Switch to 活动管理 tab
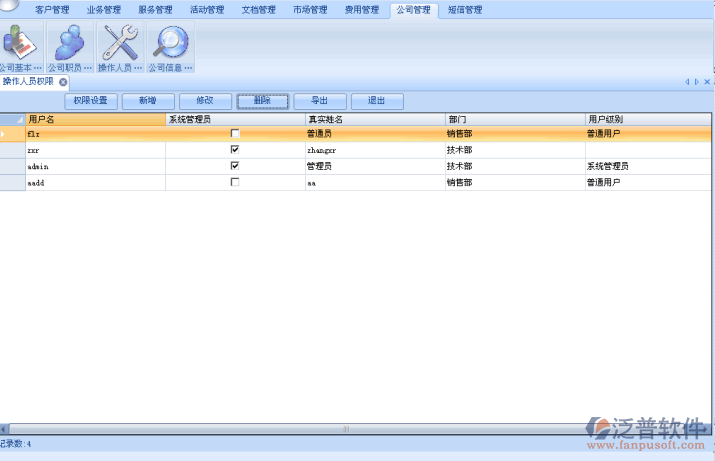Image resolution: width=715 pixels, height=461 pixels. [207, 10]
